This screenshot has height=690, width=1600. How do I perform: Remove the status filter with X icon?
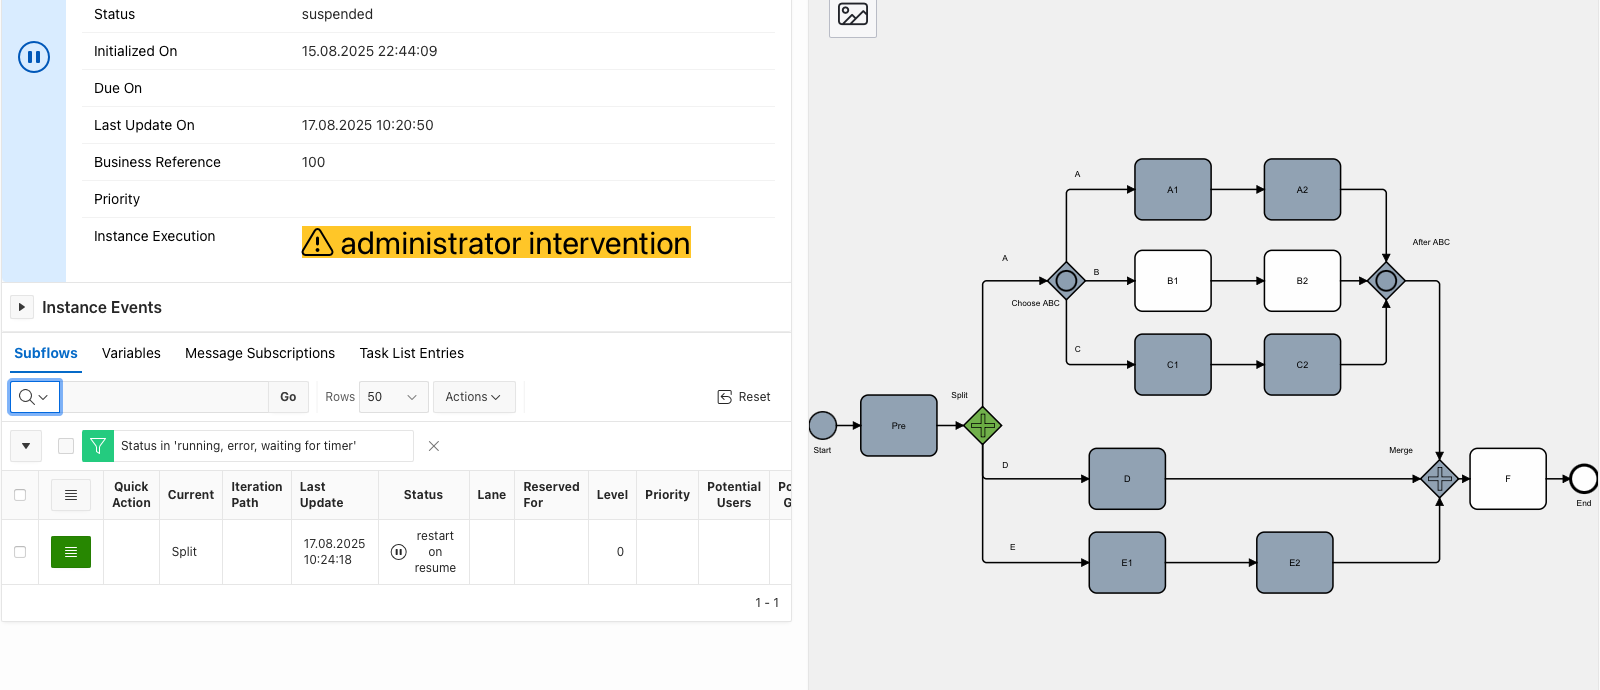(x=434, y=446)
